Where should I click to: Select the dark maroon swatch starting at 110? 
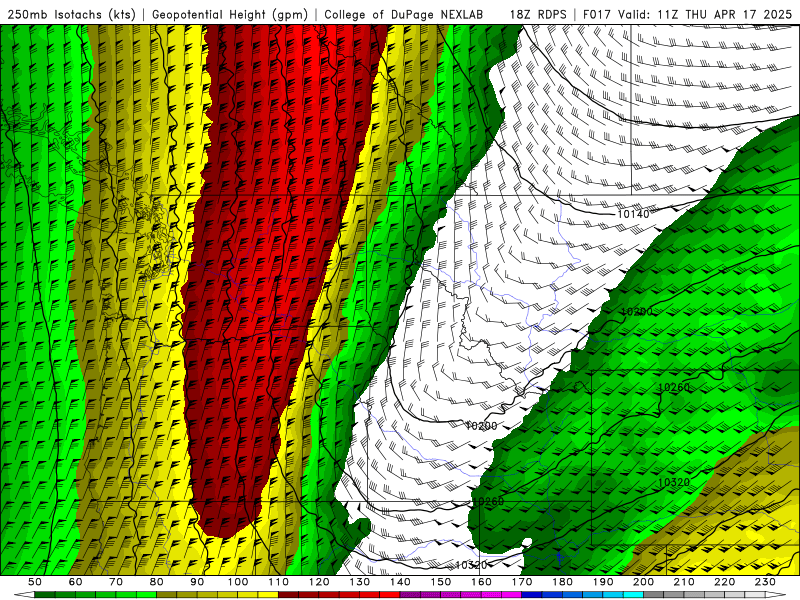[288, 594]
